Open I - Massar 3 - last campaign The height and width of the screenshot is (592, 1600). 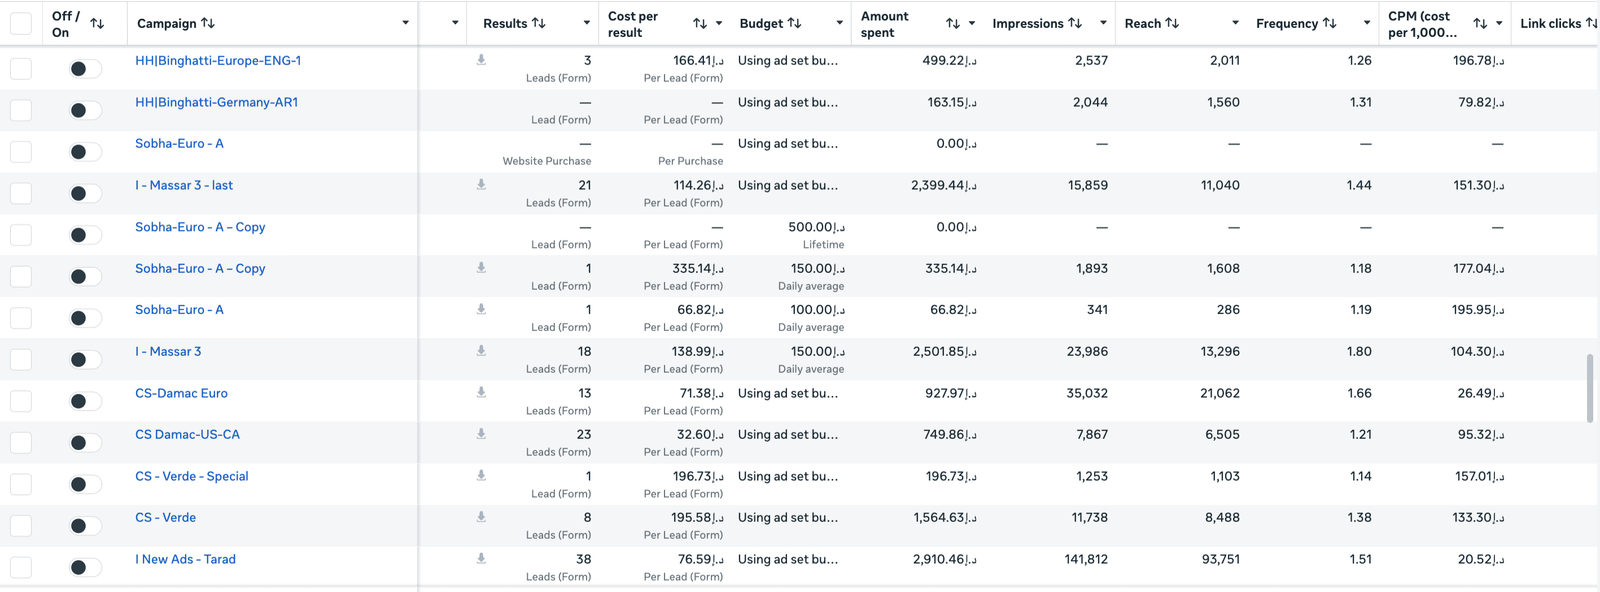(x=184, y=185)
